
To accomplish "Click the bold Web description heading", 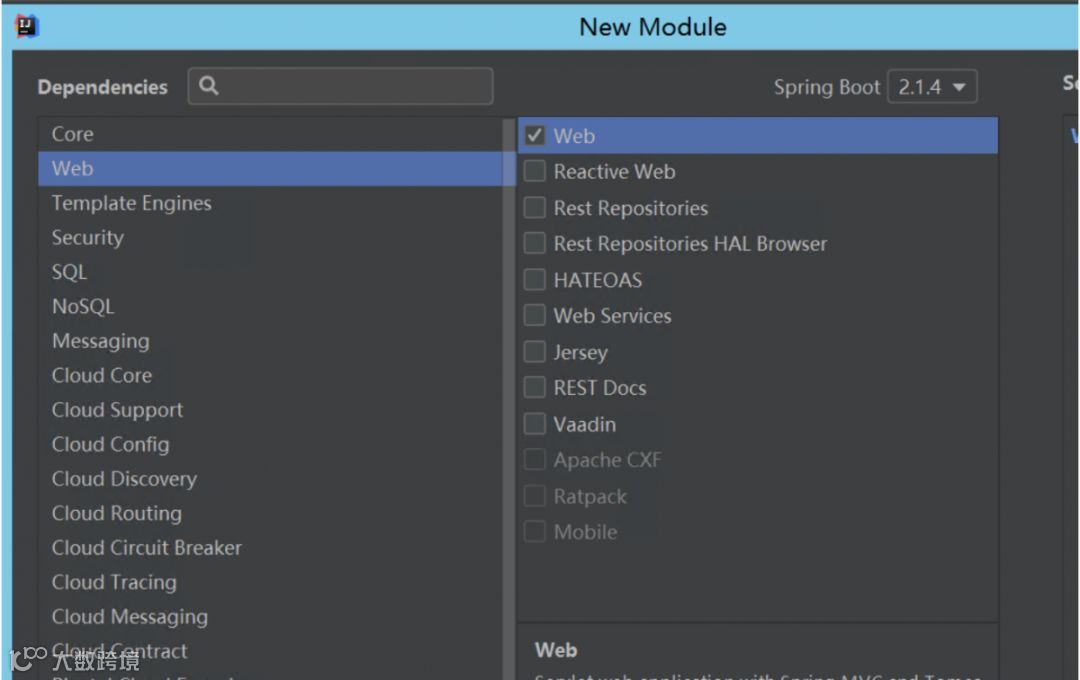I will click(x=556, y=650).
